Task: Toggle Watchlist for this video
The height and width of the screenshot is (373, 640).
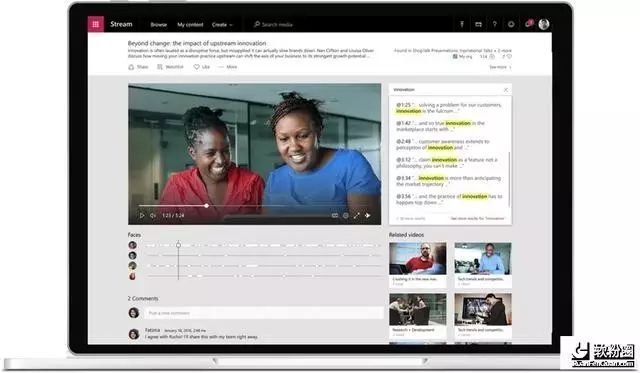Action: [x=171, y=67]
